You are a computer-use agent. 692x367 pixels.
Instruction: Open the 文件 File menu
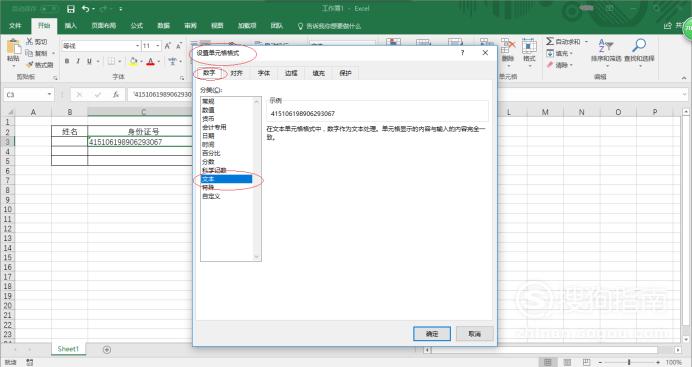(15, 26)
